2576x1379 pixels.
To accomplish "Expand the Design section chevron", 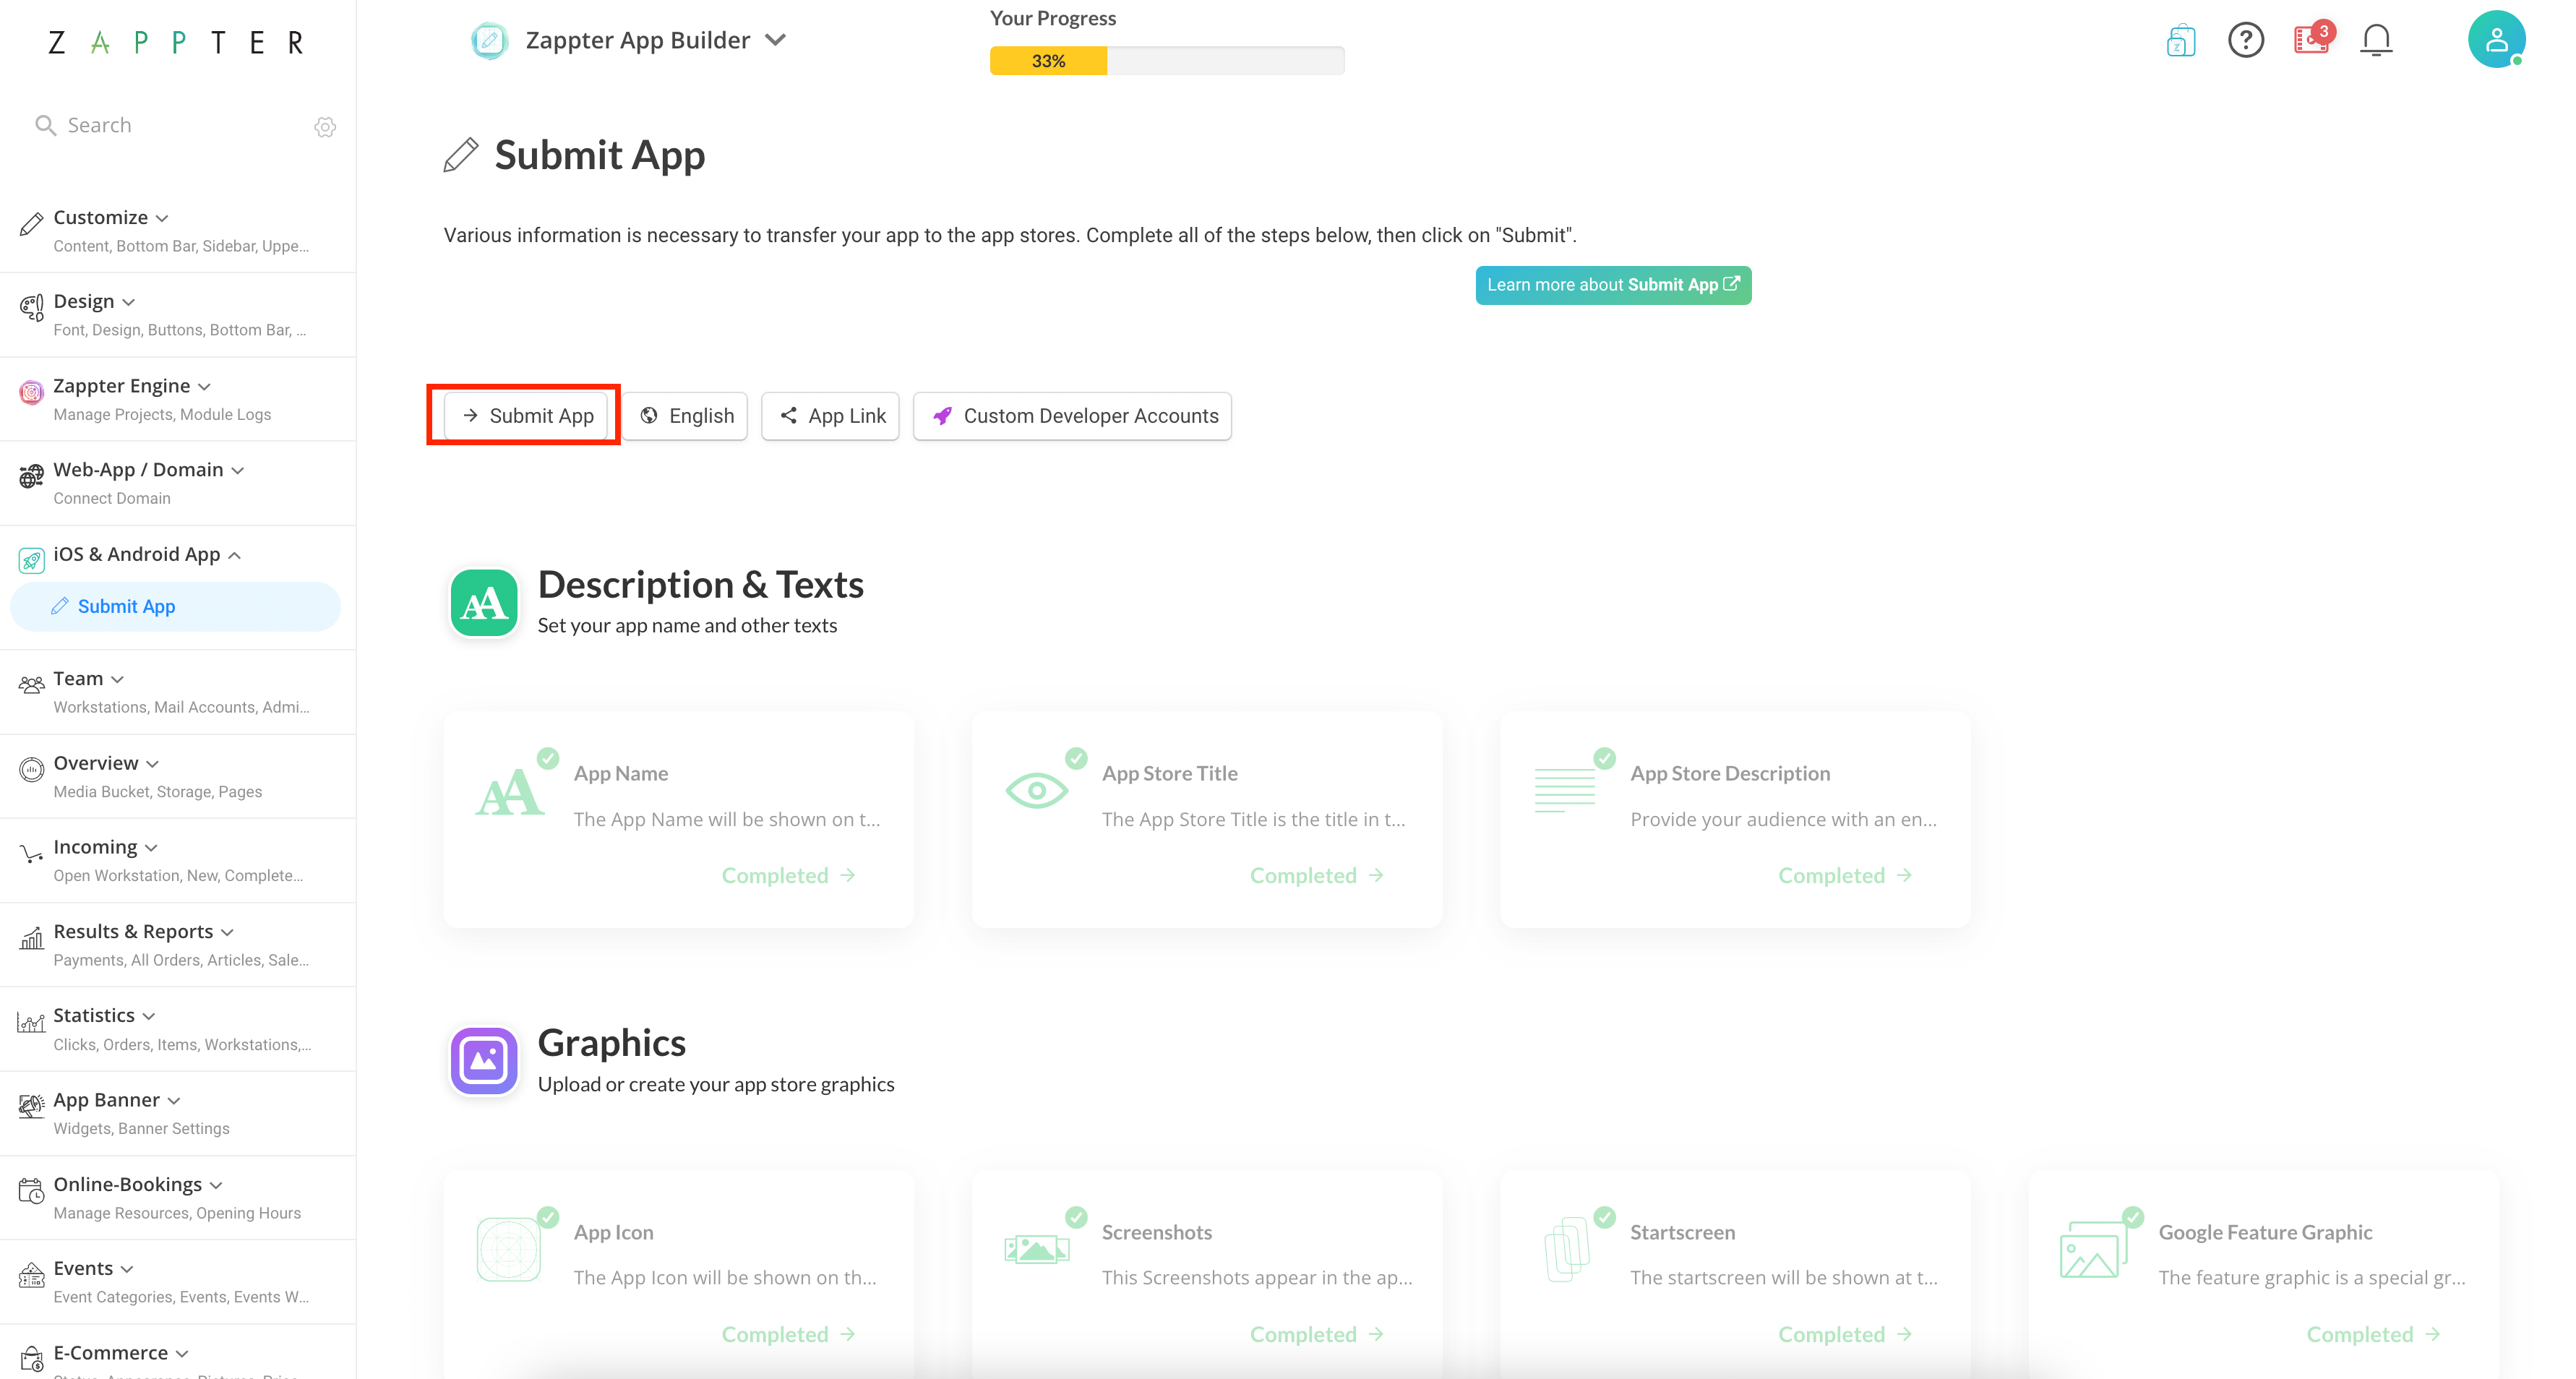I will click(129, 302).
